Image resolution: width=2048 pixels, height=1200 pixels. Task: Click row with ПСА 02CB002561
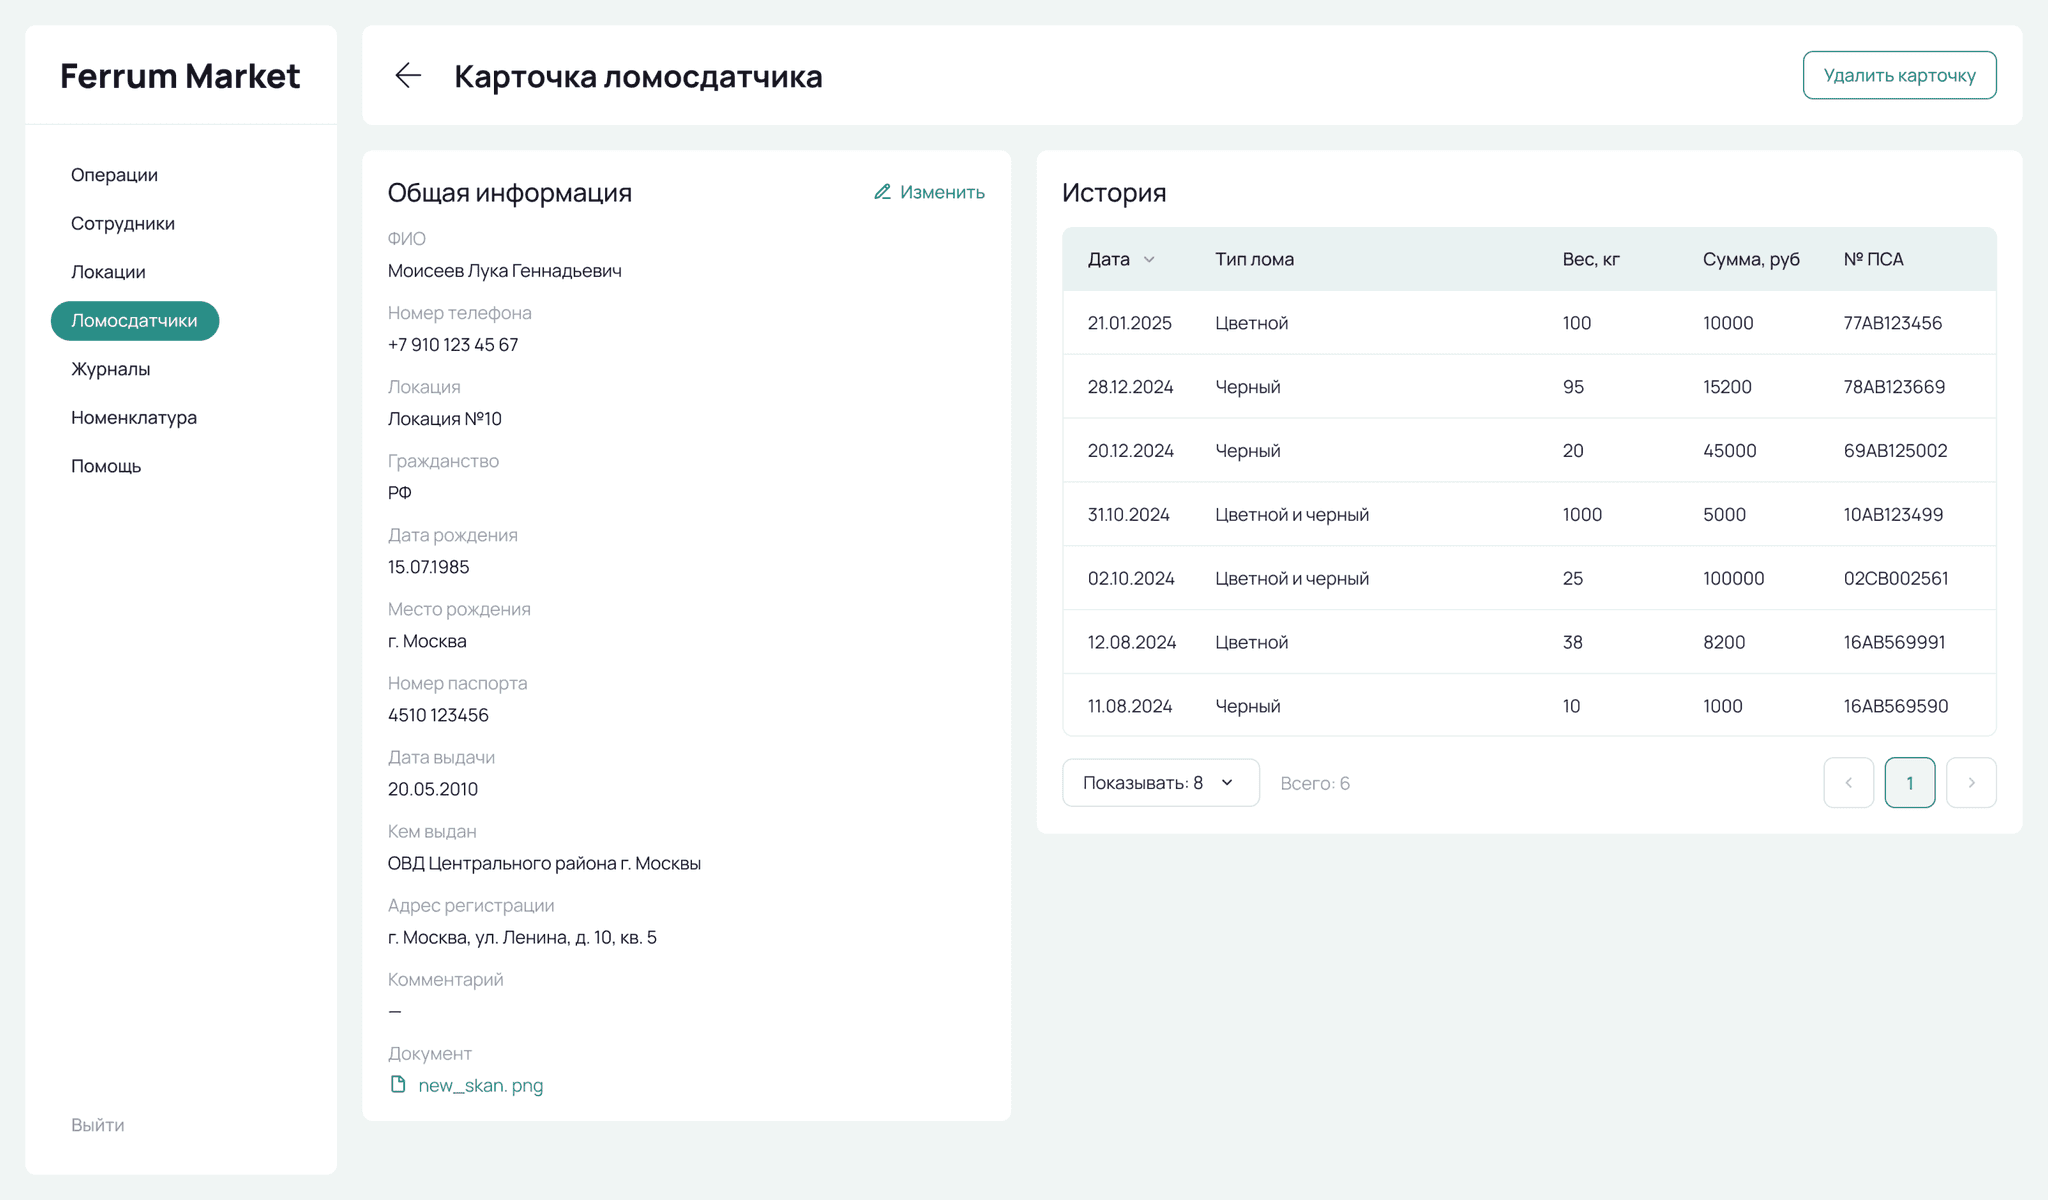click(1528, 578)
